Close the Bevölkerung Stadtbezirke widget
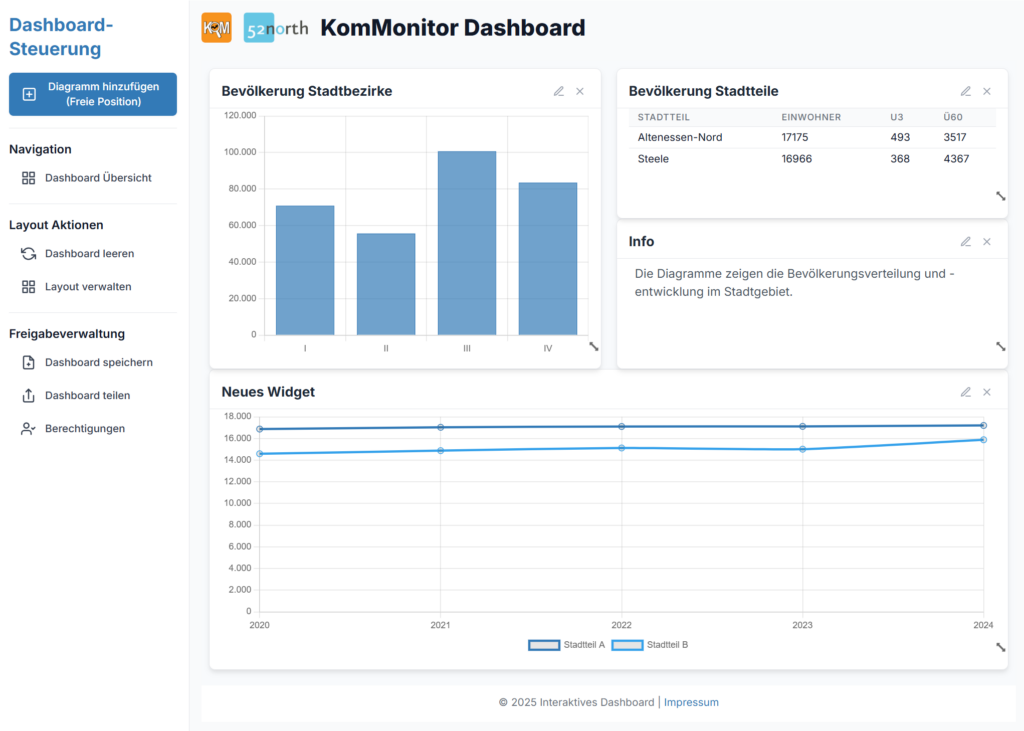Viewport: 1024px width, 731px height. [580, 91]
